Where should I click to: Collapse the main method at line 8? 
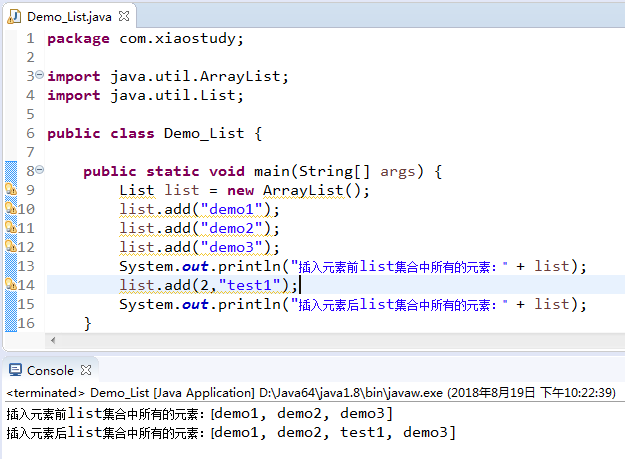tap(39, 170)
